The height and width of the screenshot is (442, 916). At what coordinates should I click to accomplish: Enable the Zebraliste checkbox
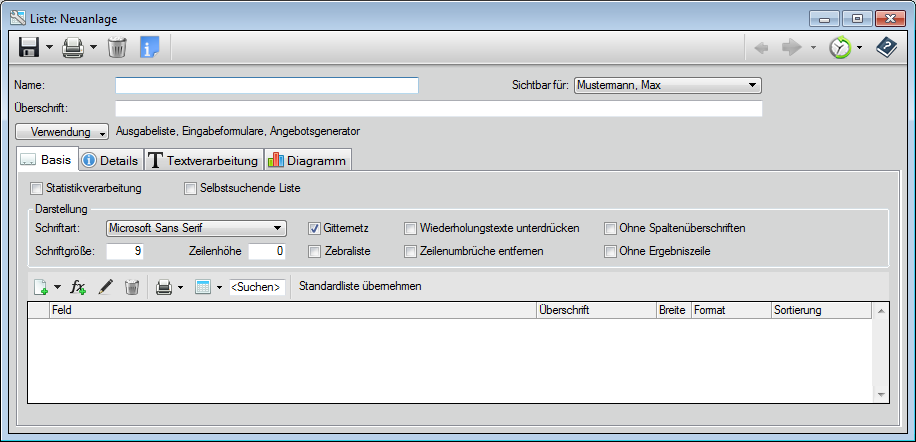click(314, 252)
